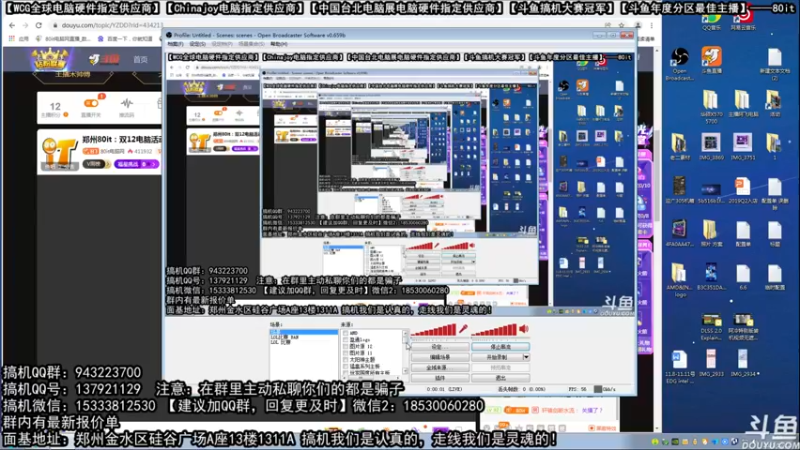
Task: Select the 照片 方案 desktop folder
Action: [x=711, y=233]
